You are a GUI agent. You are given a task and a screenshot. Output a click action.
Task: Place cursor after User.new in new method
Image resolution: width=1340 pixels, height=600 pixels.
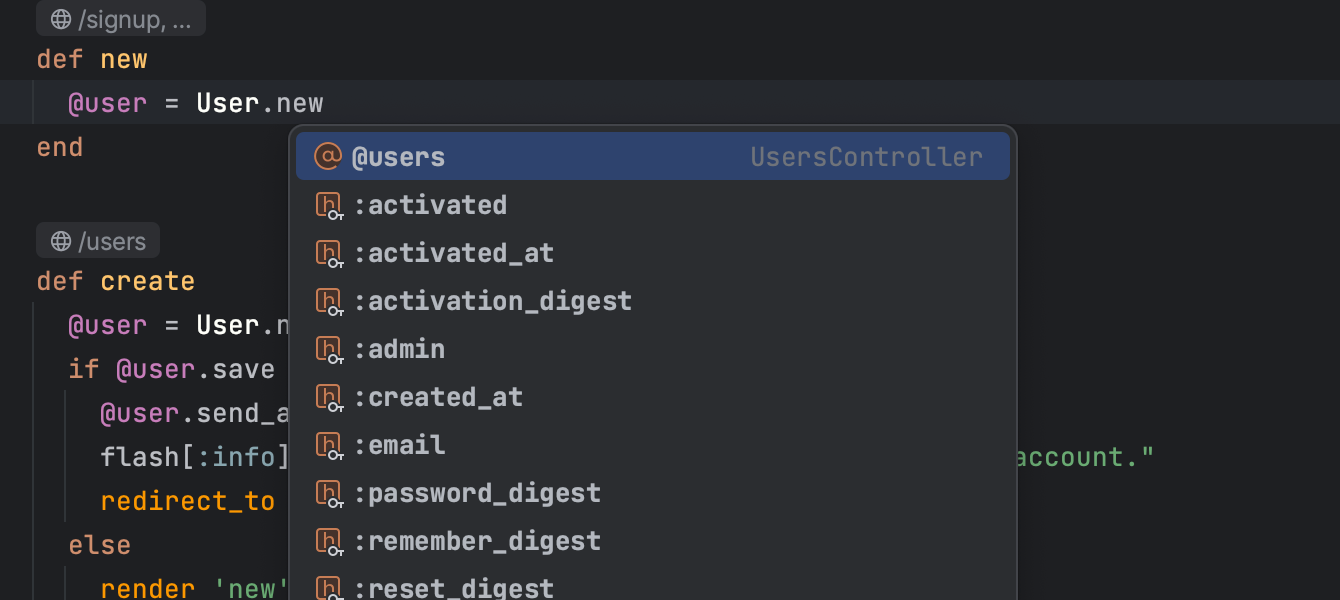[x=325, y=103]
